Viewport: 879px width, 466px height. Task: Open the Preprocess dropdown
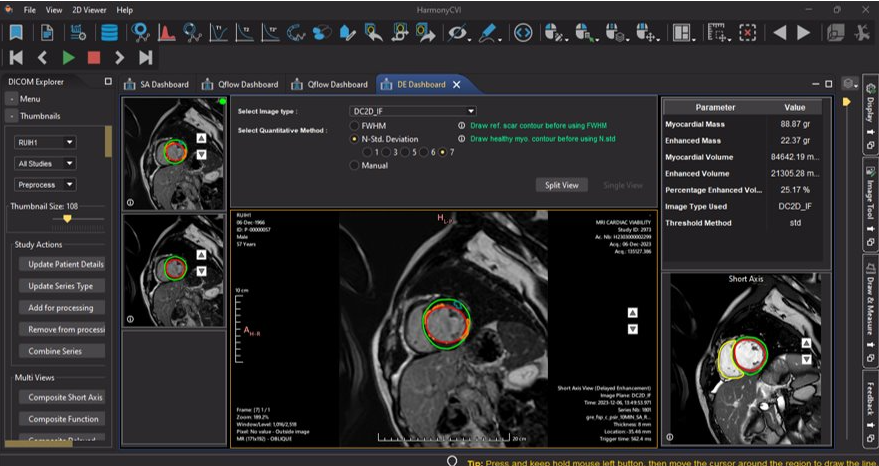click(46, 184)
